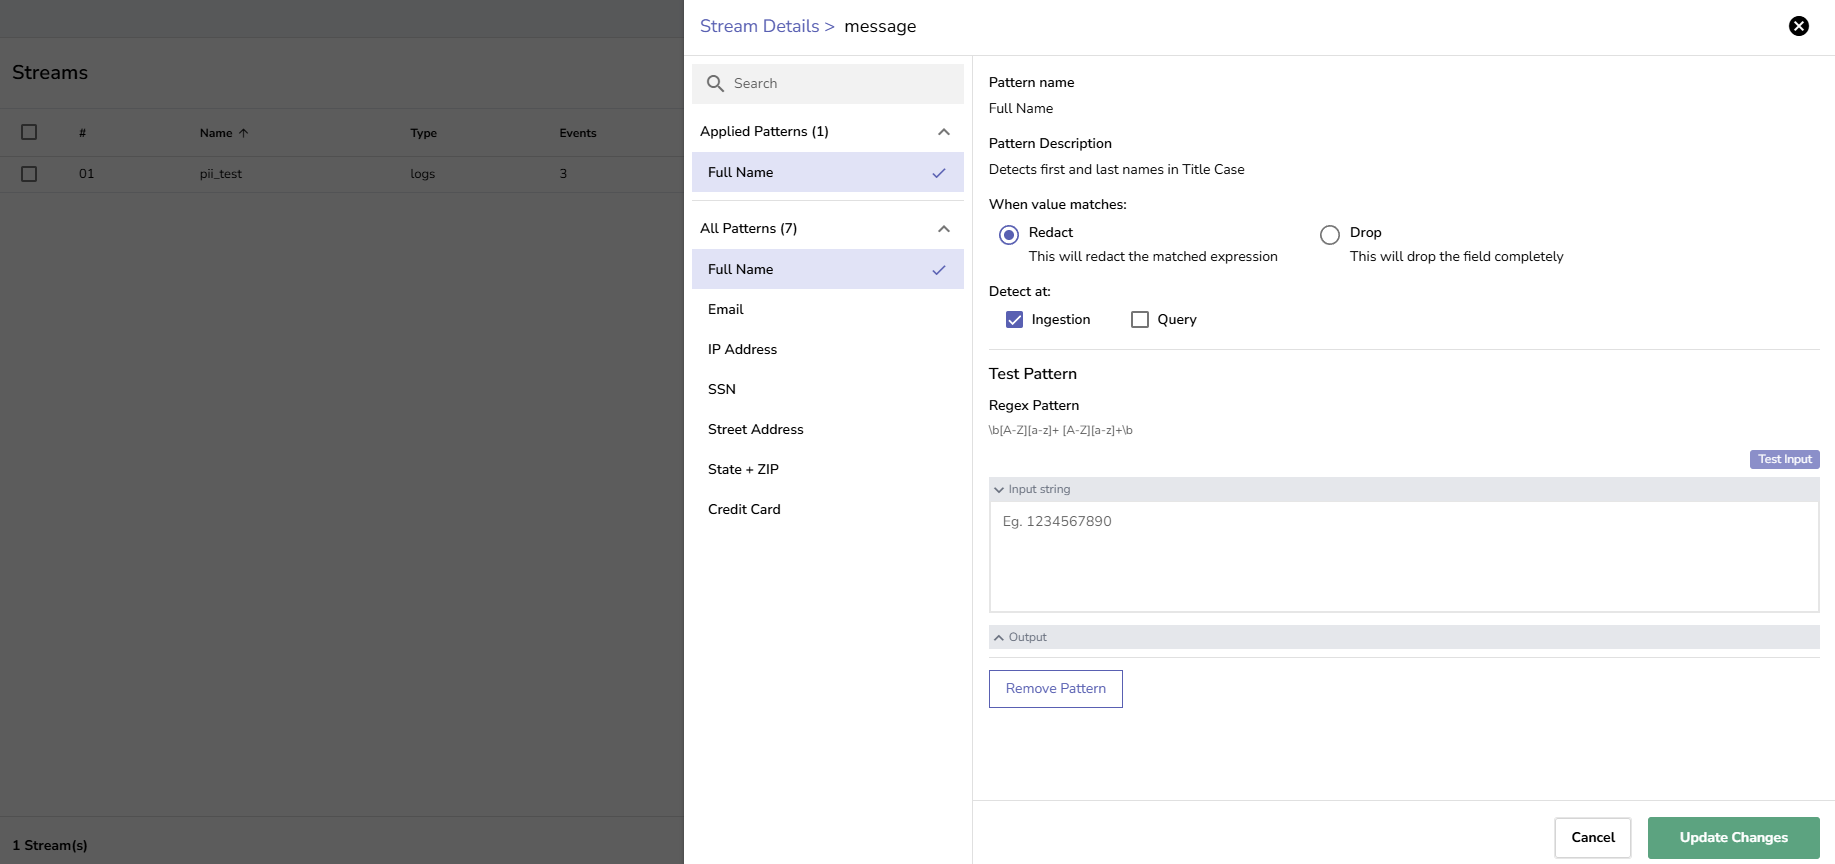The image size is (1835, 864).
Task: Enable the Query detection checkbox
Action: pos(1139,320)
